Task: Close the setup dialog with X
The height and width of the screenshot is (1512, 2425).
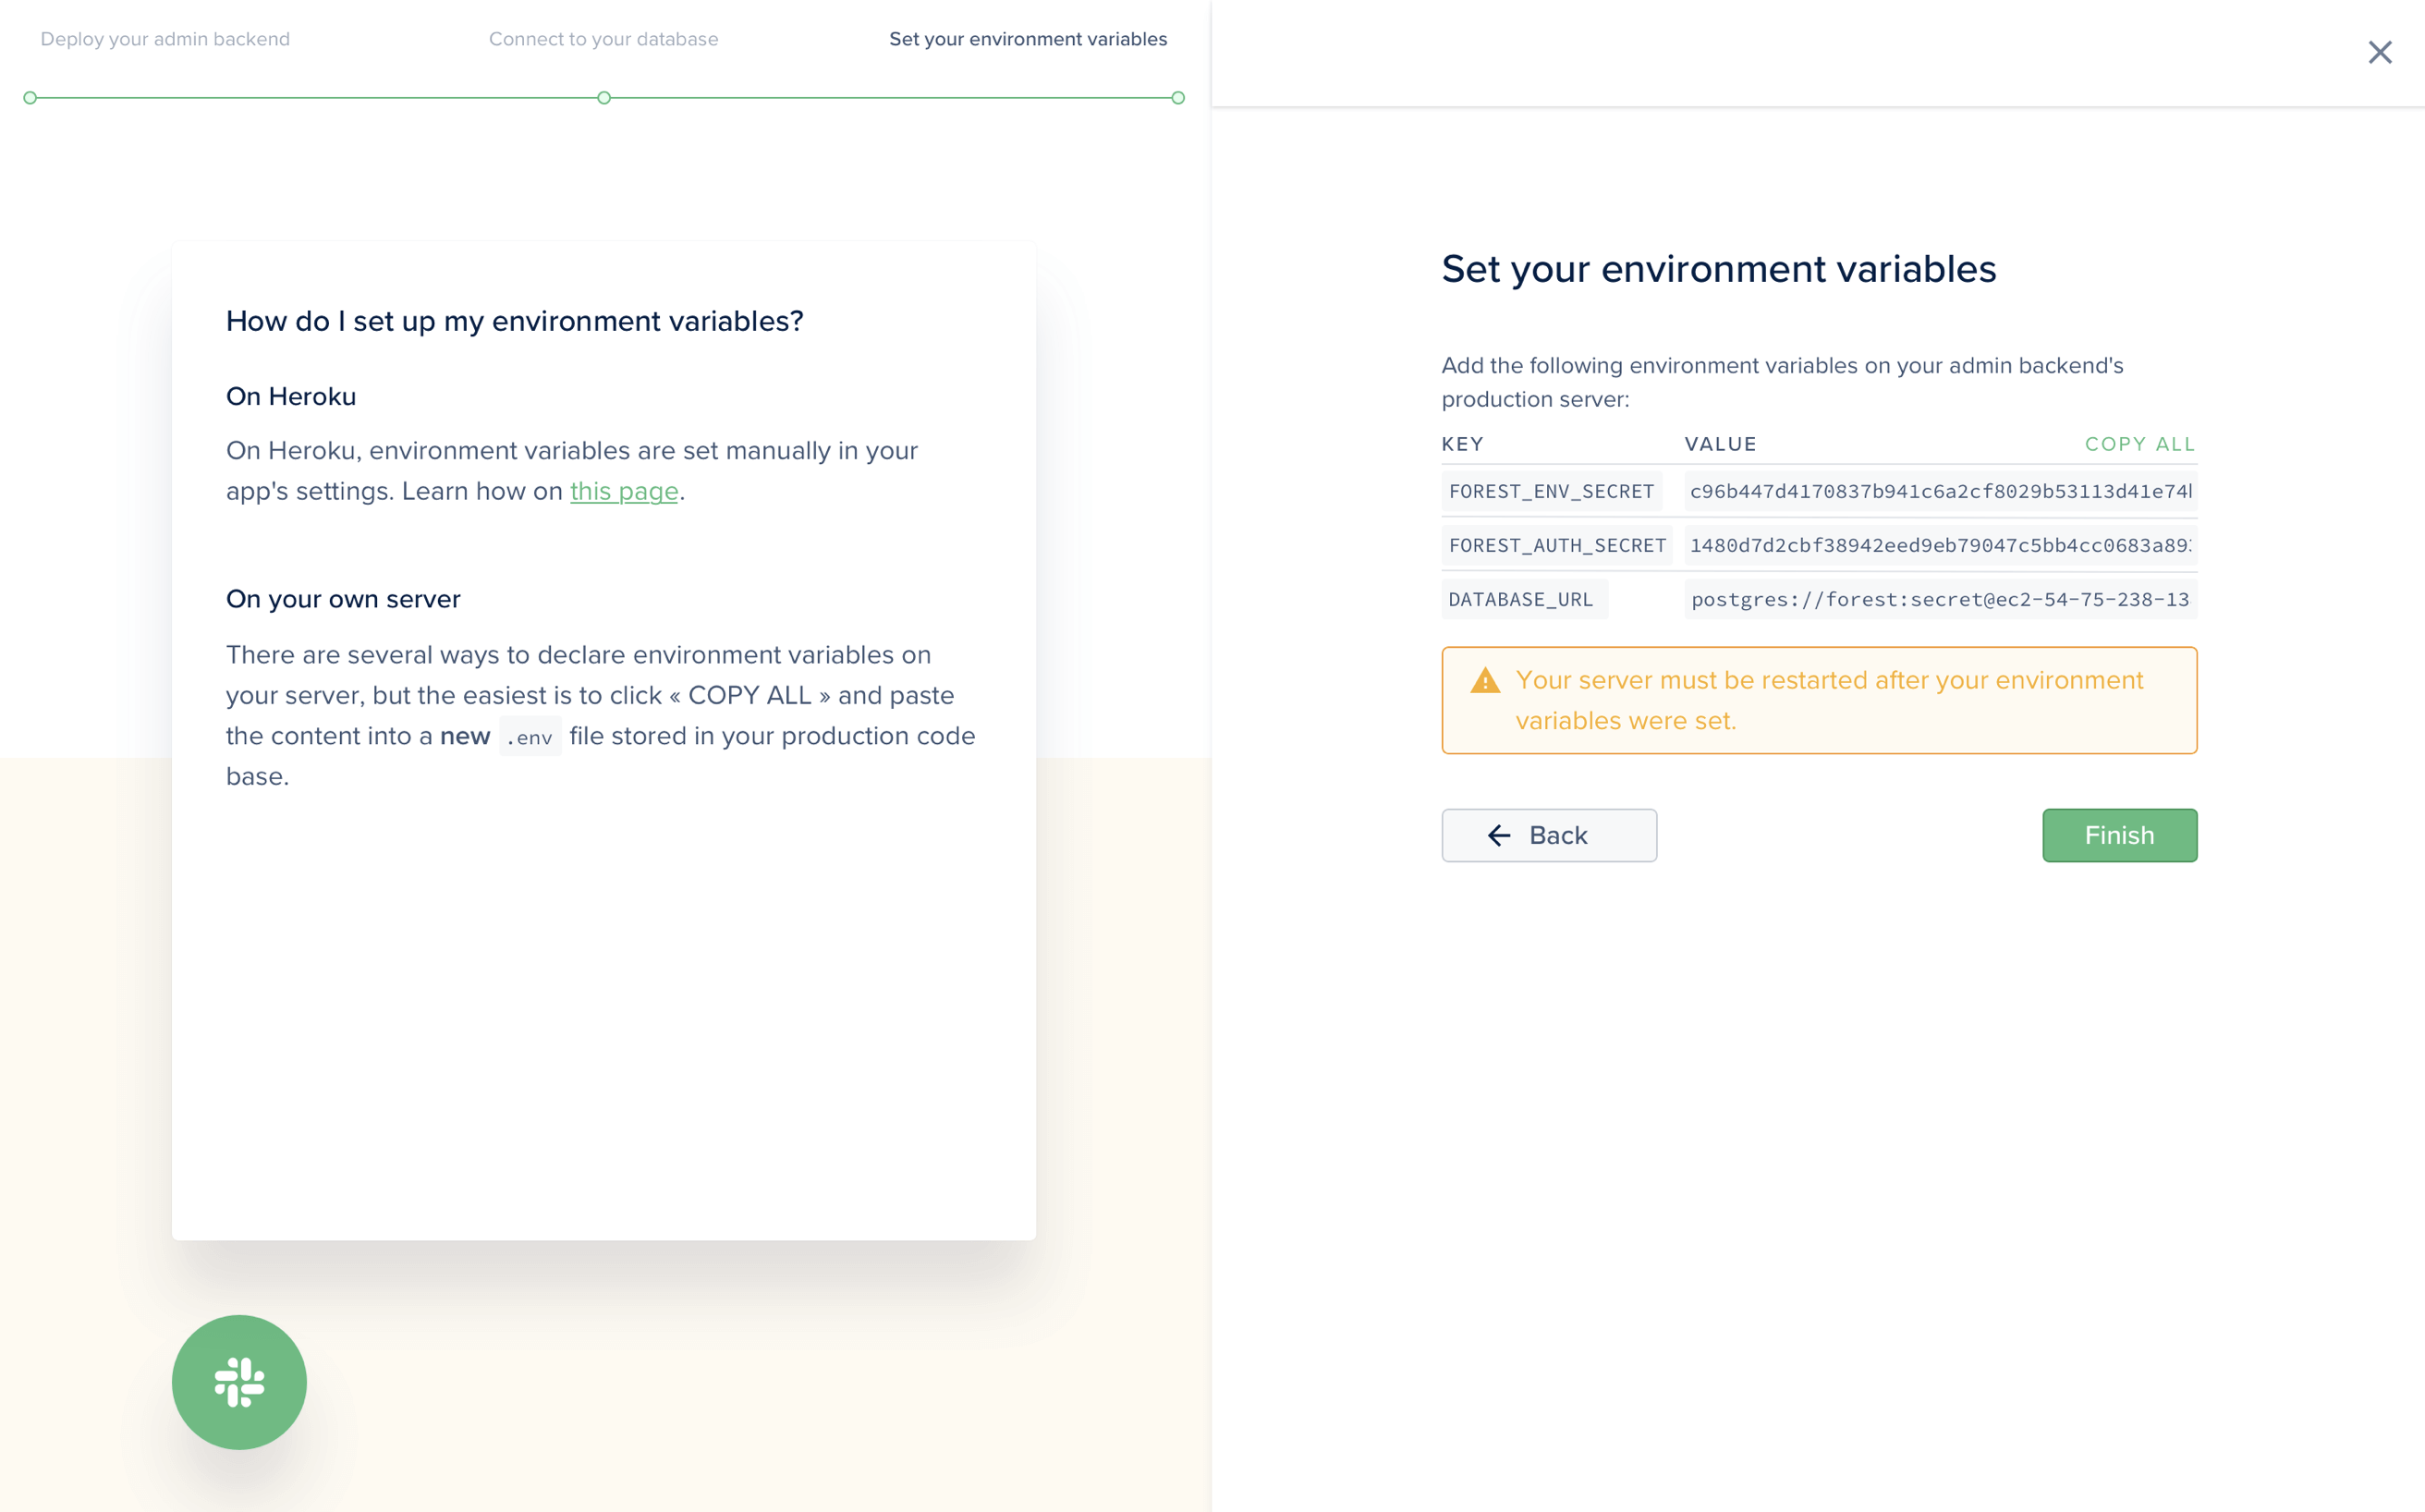Action: coord(2379,52)
